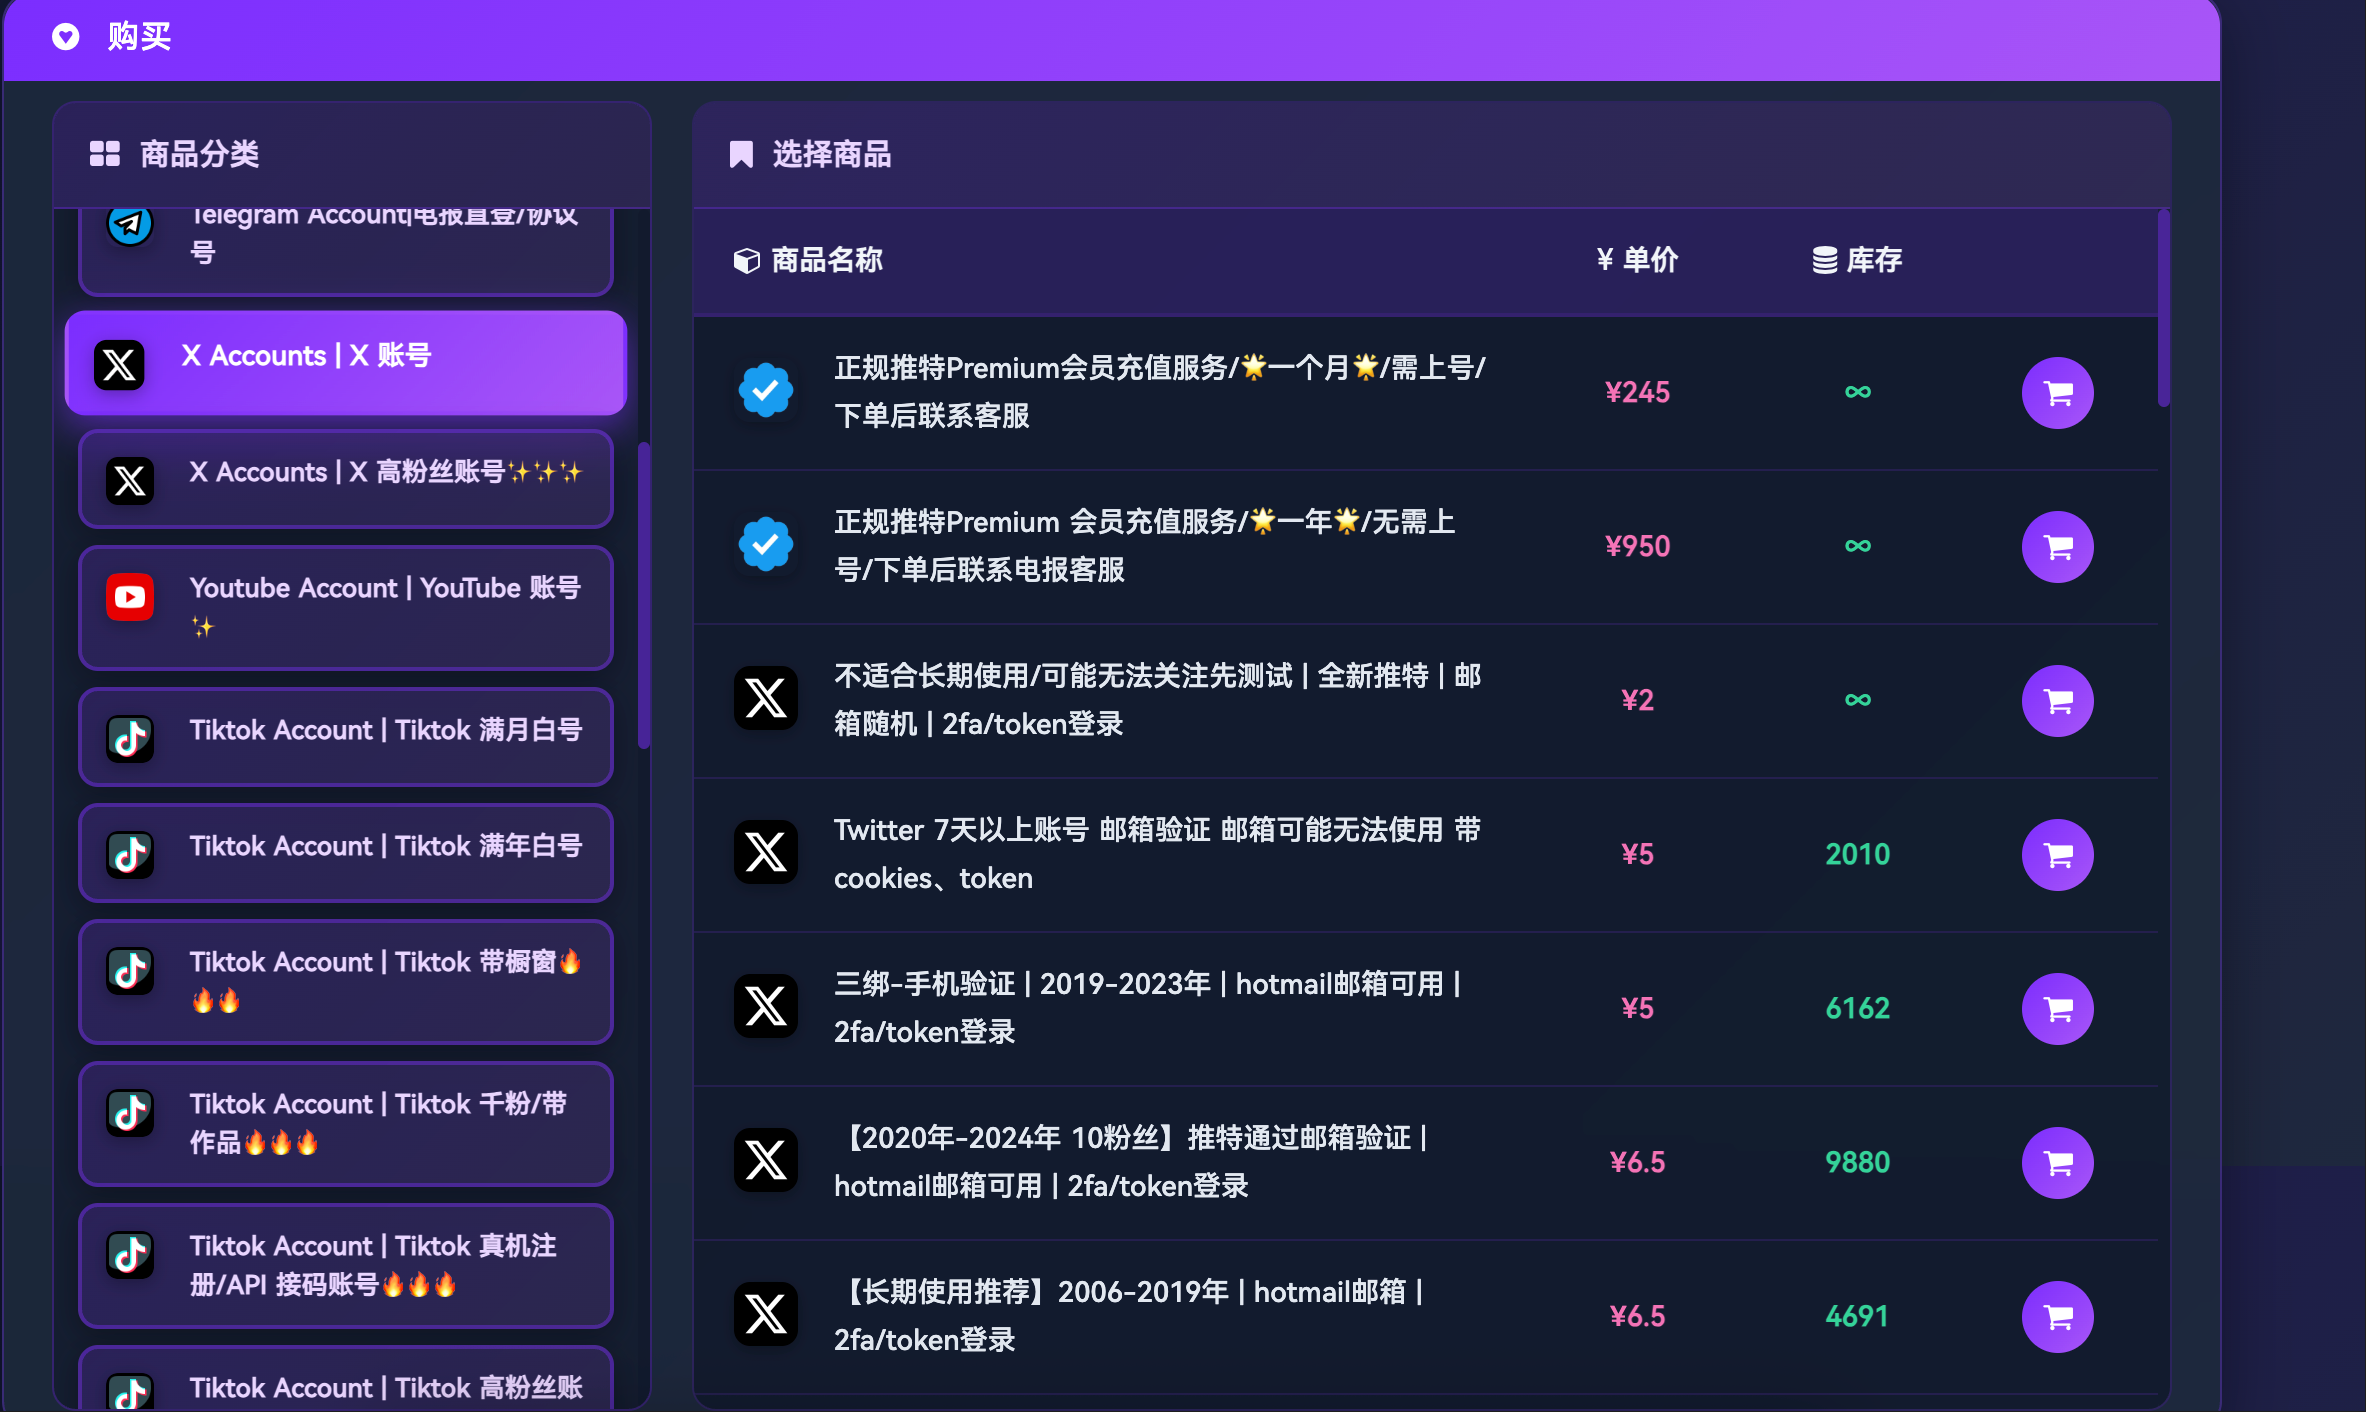
Task: Click cart icon for ¥245 Premium monthly service
Action: 2057,393
